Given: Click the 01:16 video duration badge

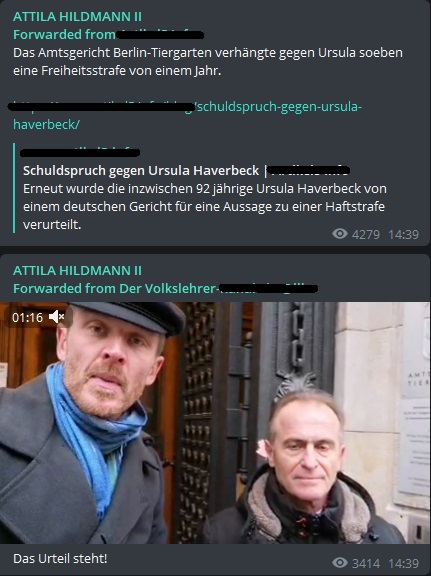Looking at the screenshot, I should click(27, 317).
